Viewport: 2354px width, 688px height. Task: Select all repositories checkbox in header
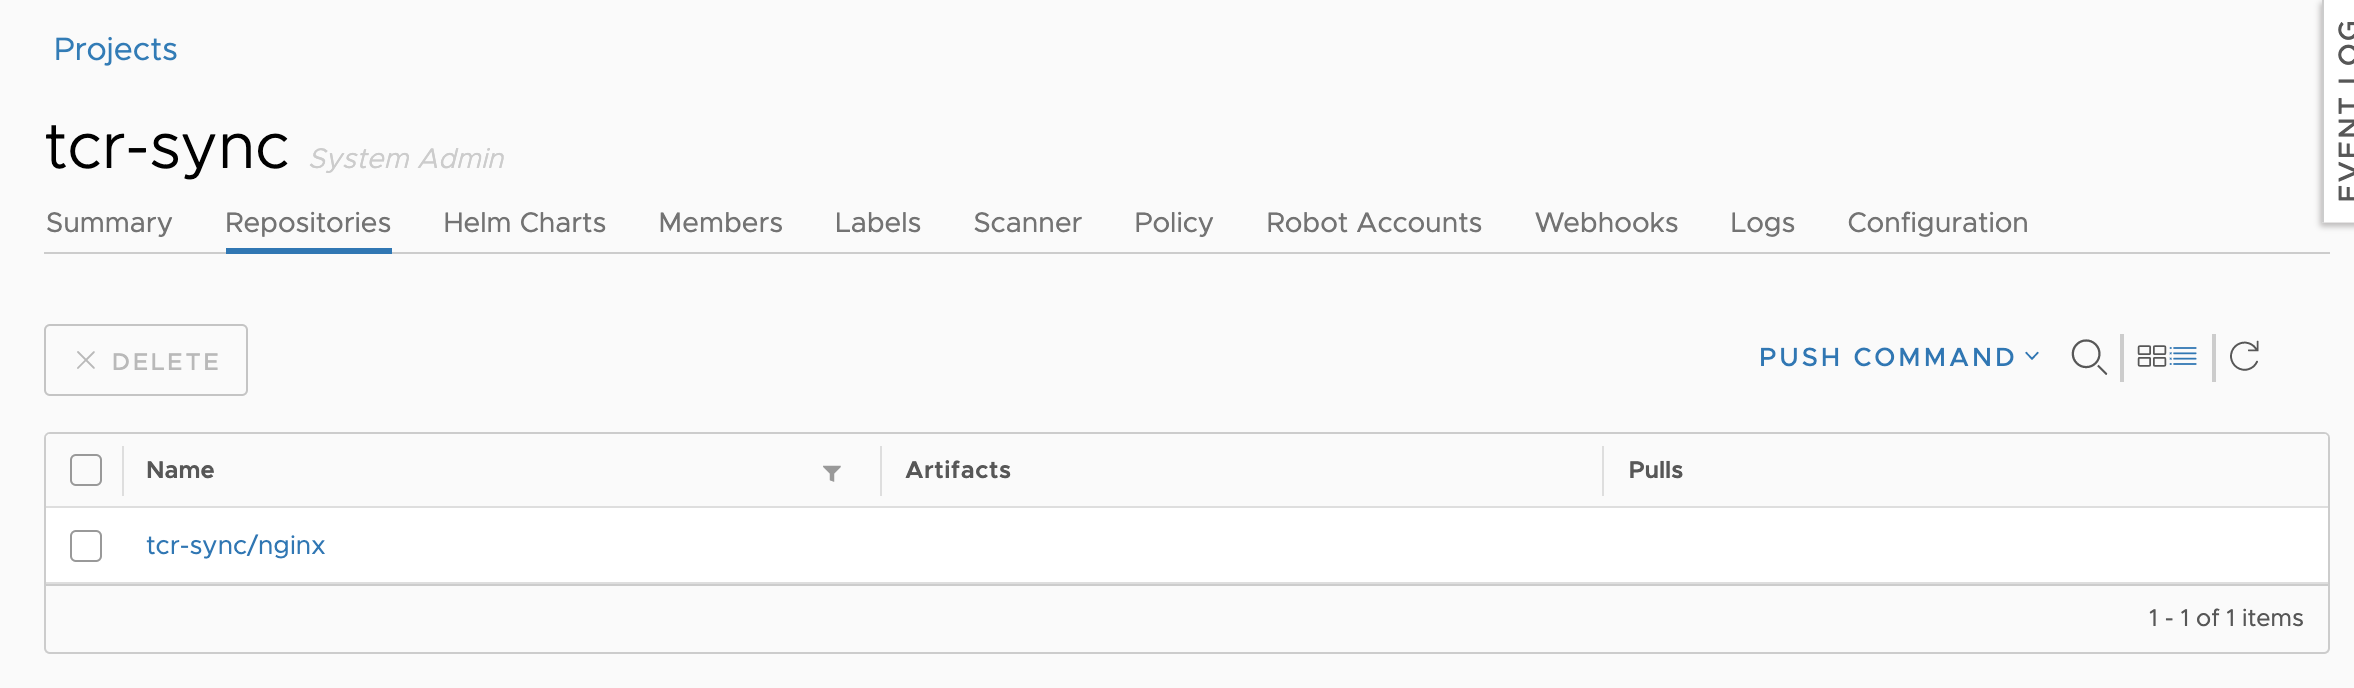point(86,470)
